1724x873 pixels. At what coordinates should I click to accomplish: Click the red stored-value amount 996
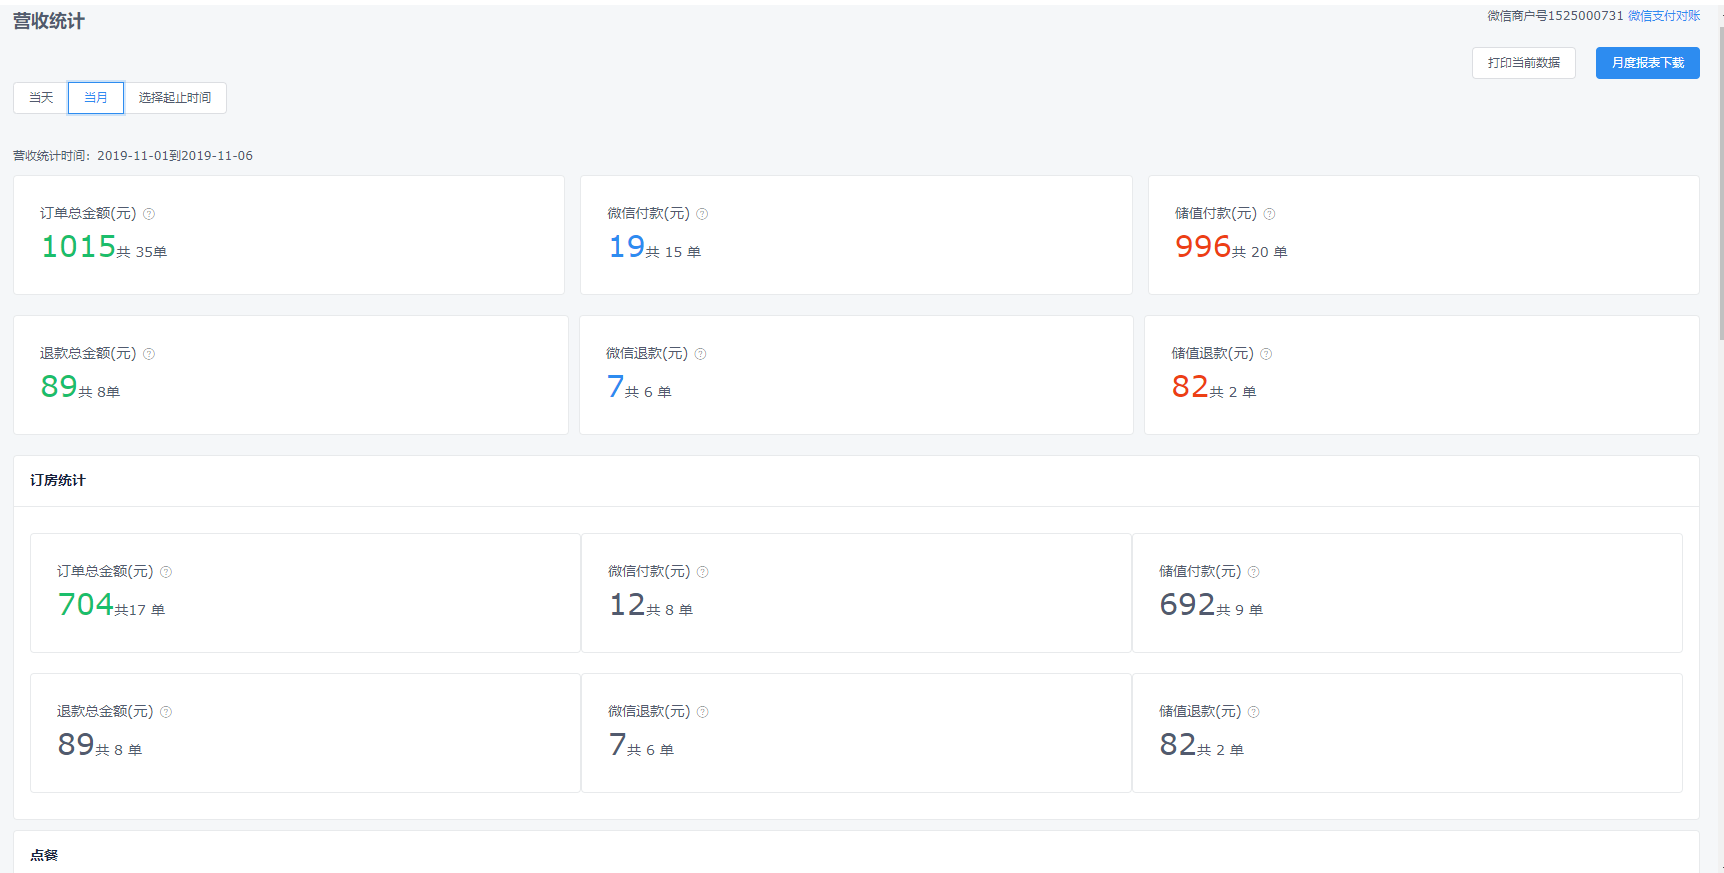click(x=1203, y=246)
